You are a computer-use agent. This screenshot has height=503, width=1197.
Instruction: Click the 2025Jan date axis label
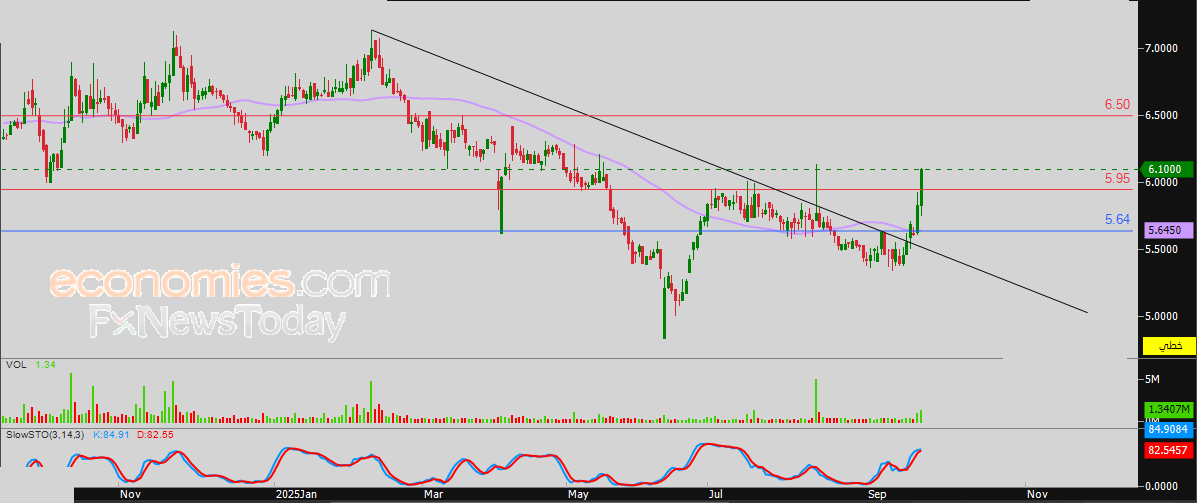[296, 494]
